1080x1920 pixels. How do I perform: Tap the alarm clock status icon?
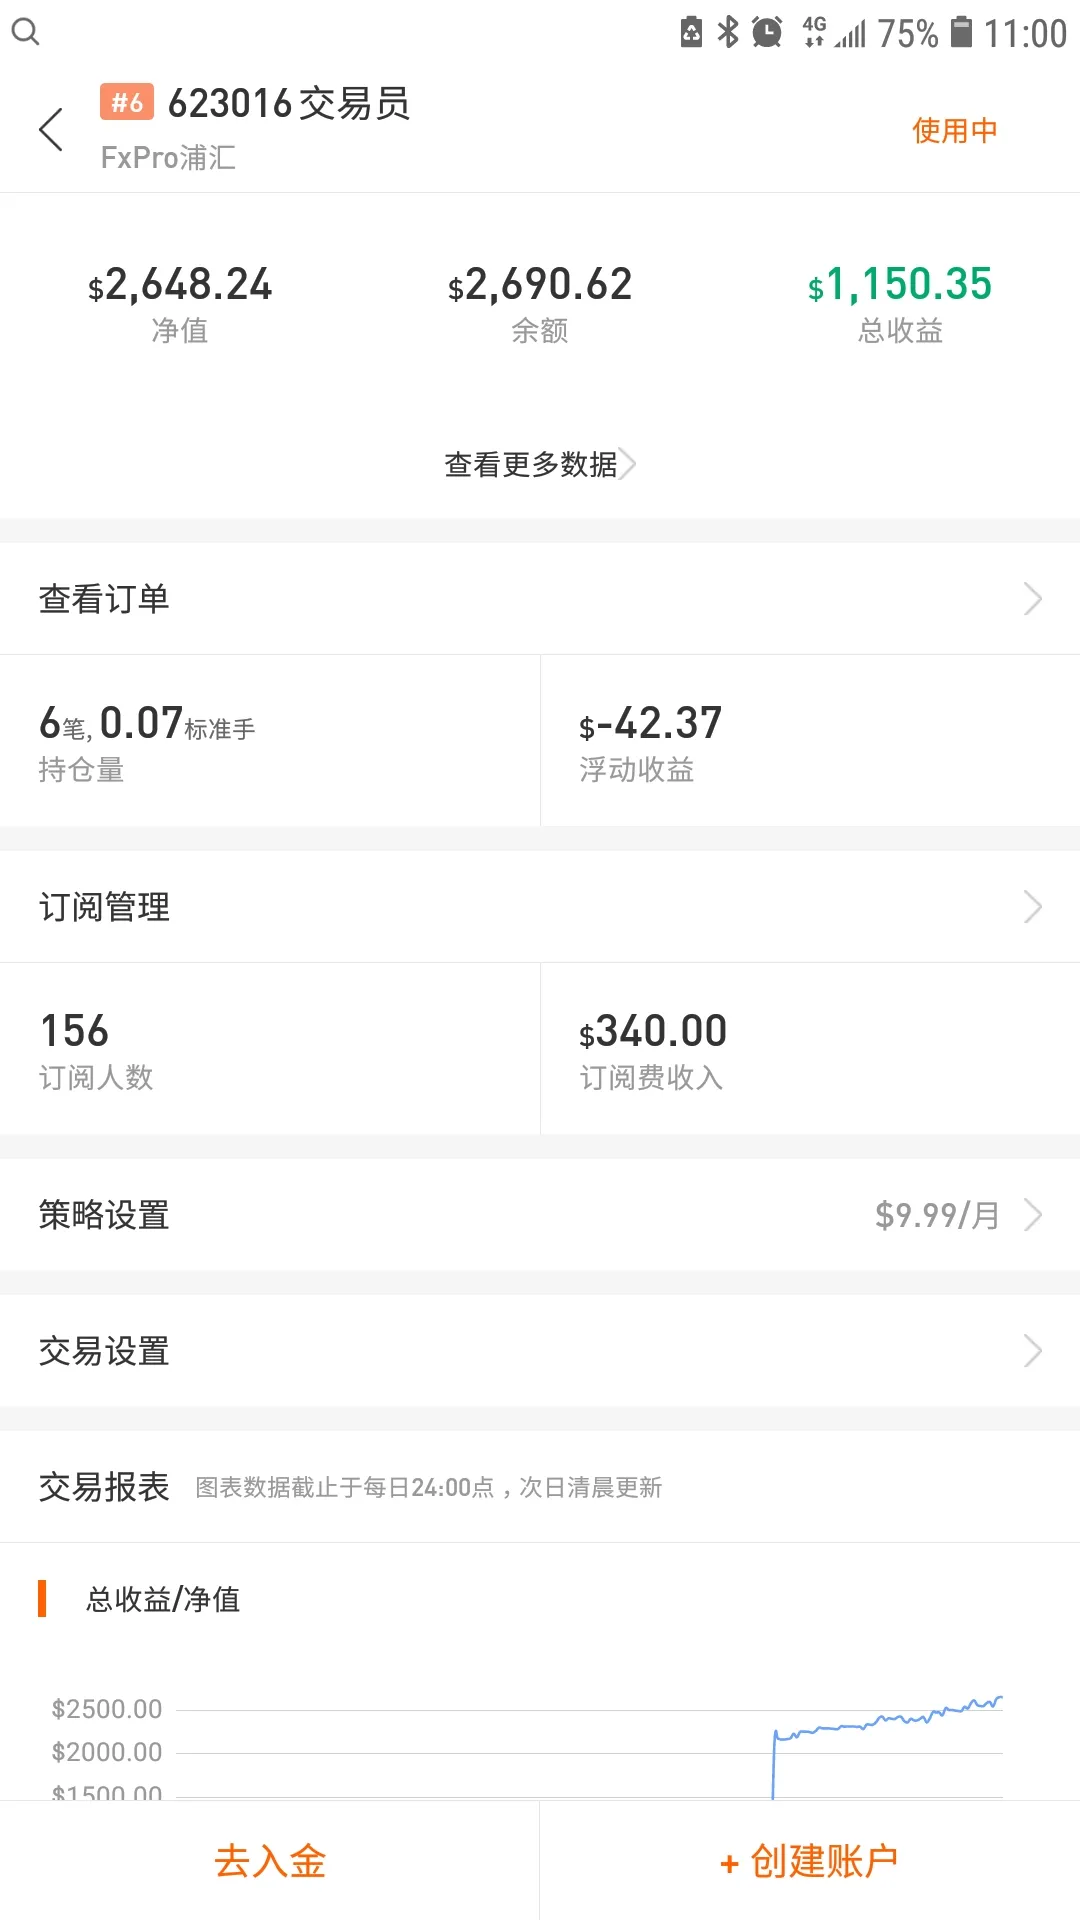(x=767, y=32)
